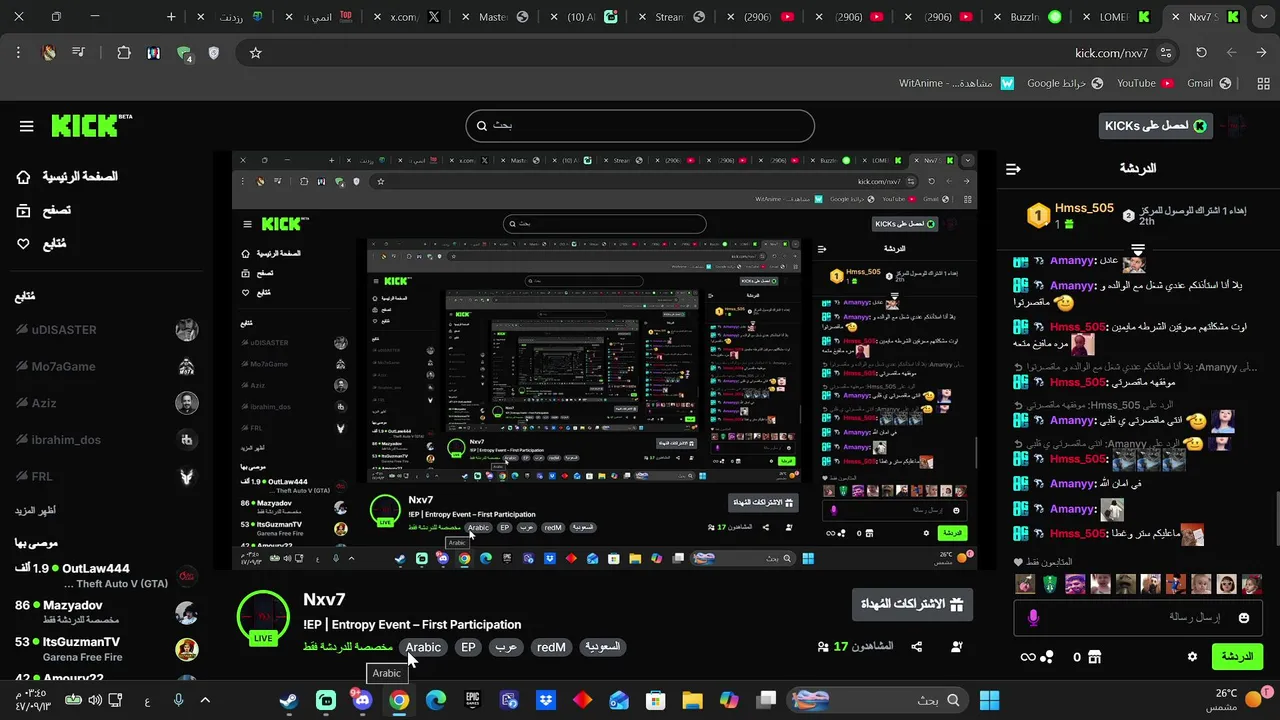Open uDISASTER channel in the followed list
The height and width of the screenshot is (720, 1280).
(x=106, y=330)
